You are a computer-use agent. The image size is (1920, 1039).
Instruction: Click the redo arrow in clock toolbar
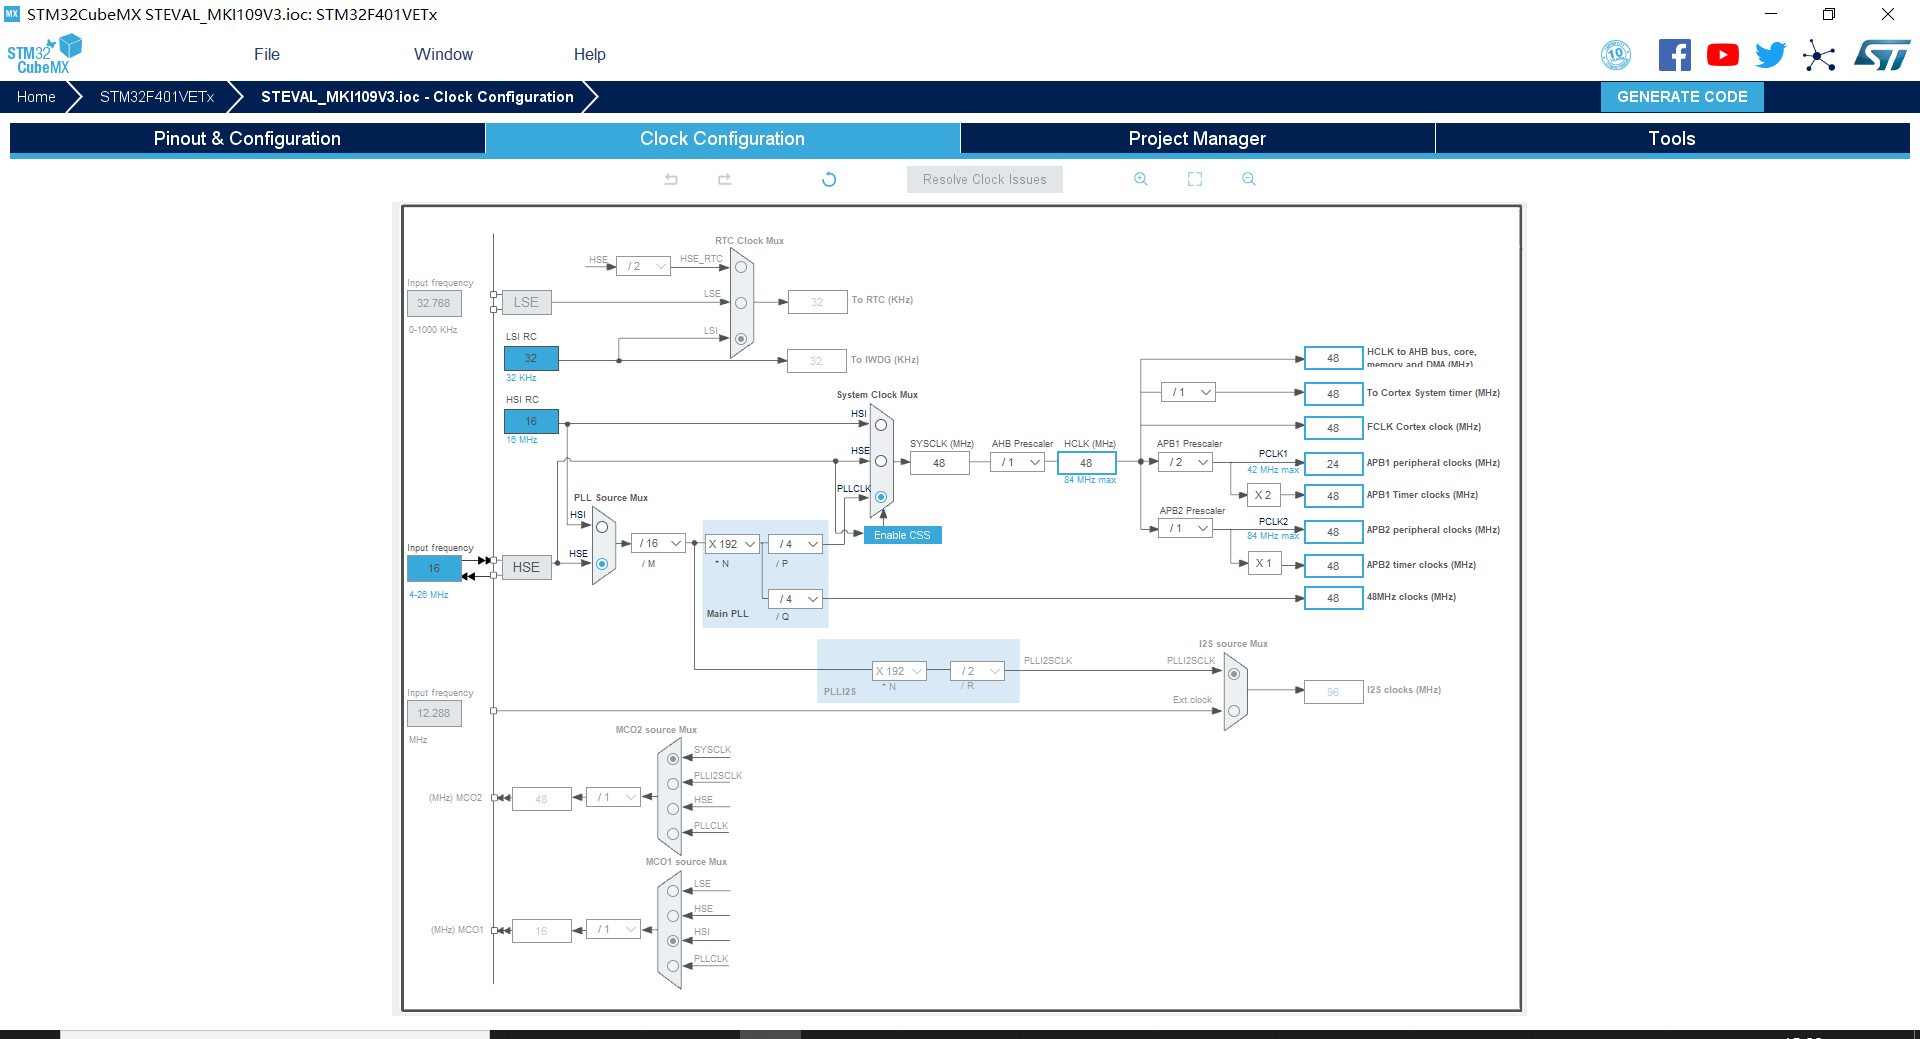(725, 179)
